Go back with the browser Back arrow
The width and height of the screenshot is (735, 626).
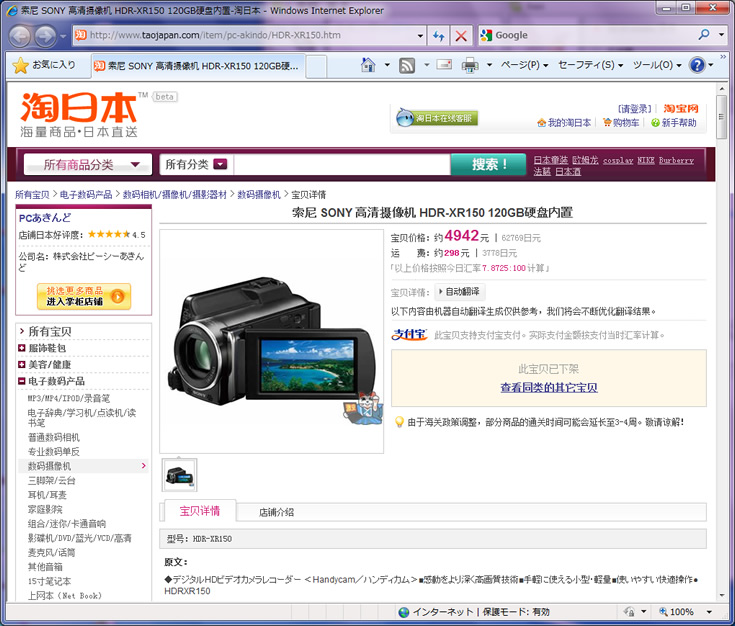click(x=20, y=36)
